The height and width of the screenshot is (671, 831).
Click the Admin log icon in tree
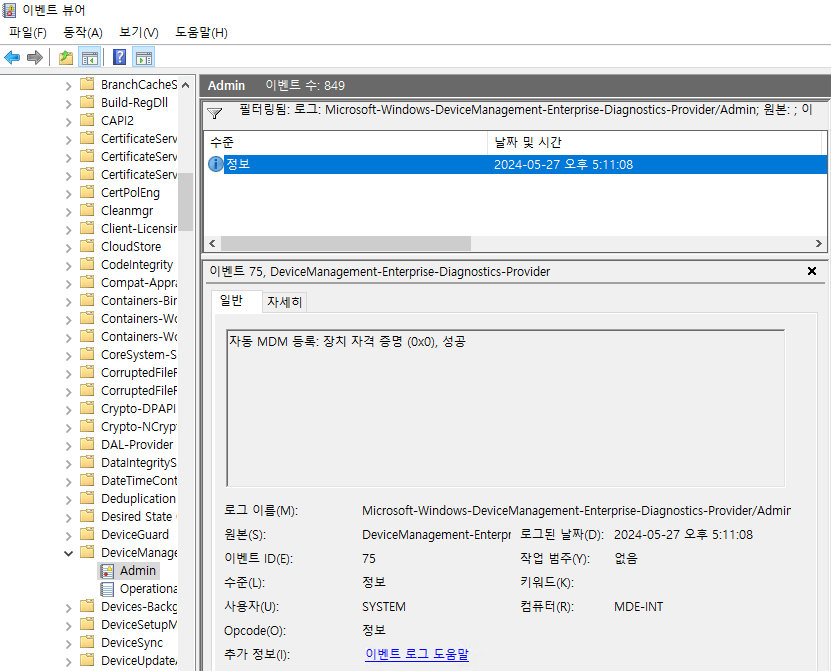(x=107, y=571)
